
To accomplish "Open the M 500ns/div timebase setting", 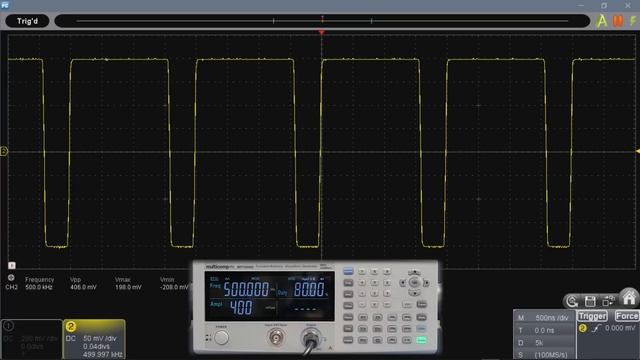I will pyautogui.click(x=544, y=318).
